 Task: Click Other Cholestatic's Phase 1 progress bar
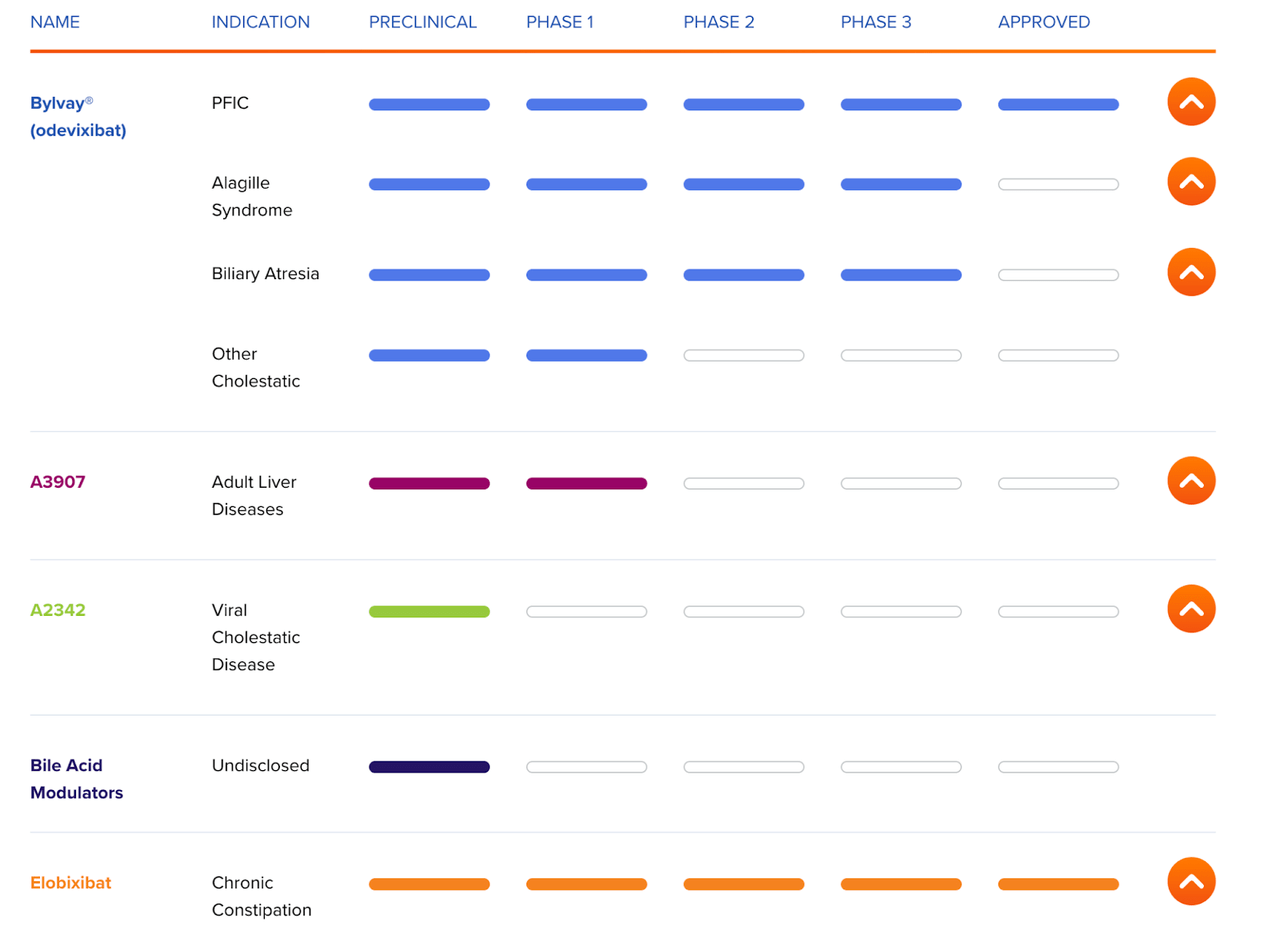pos(586,355)
